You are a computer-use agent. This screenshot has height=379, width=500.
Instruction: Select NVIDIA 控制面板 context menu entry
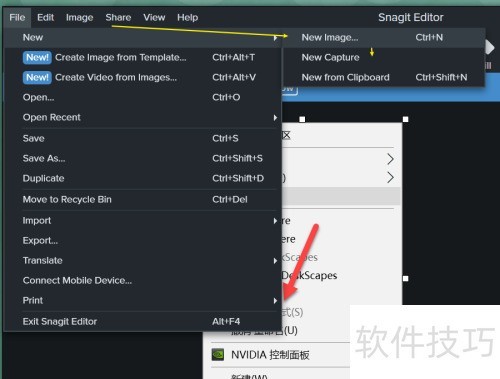pos(270,355)
